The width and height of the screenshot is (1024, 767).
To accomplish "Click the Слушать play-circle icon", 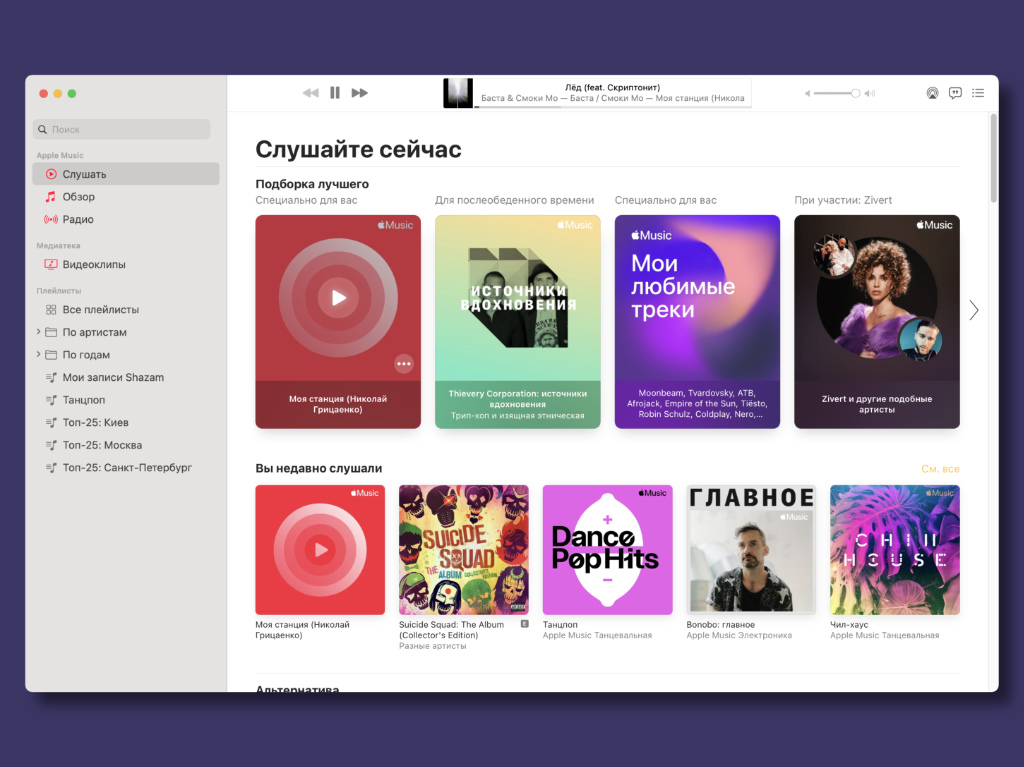I will (x=51, y=174).
